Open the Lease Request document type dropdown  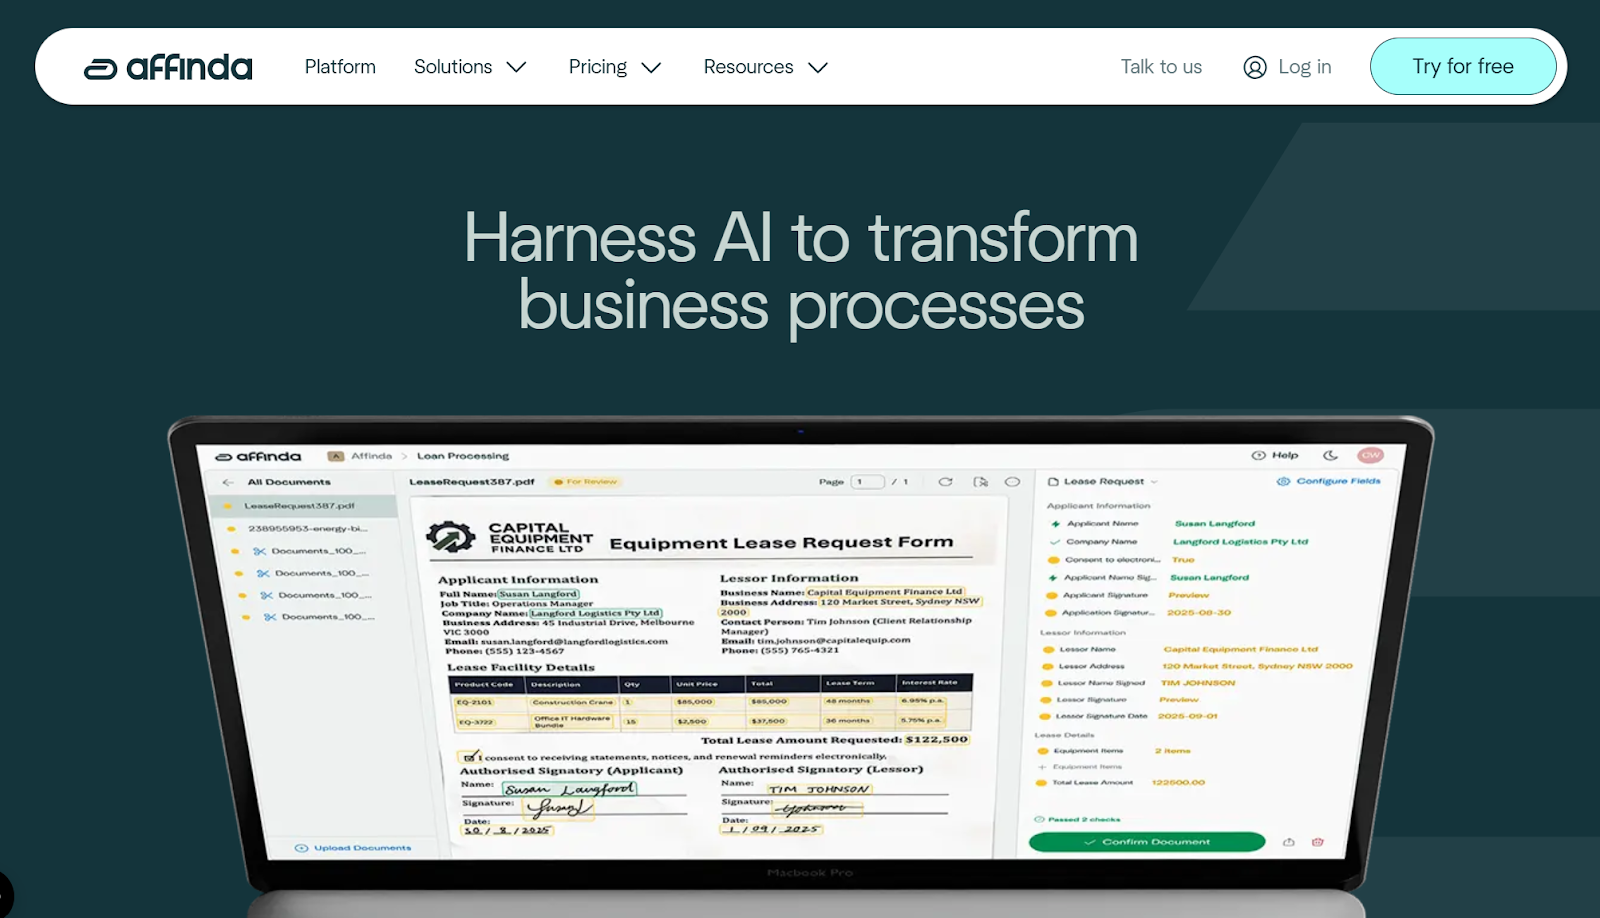(1103, 481)
